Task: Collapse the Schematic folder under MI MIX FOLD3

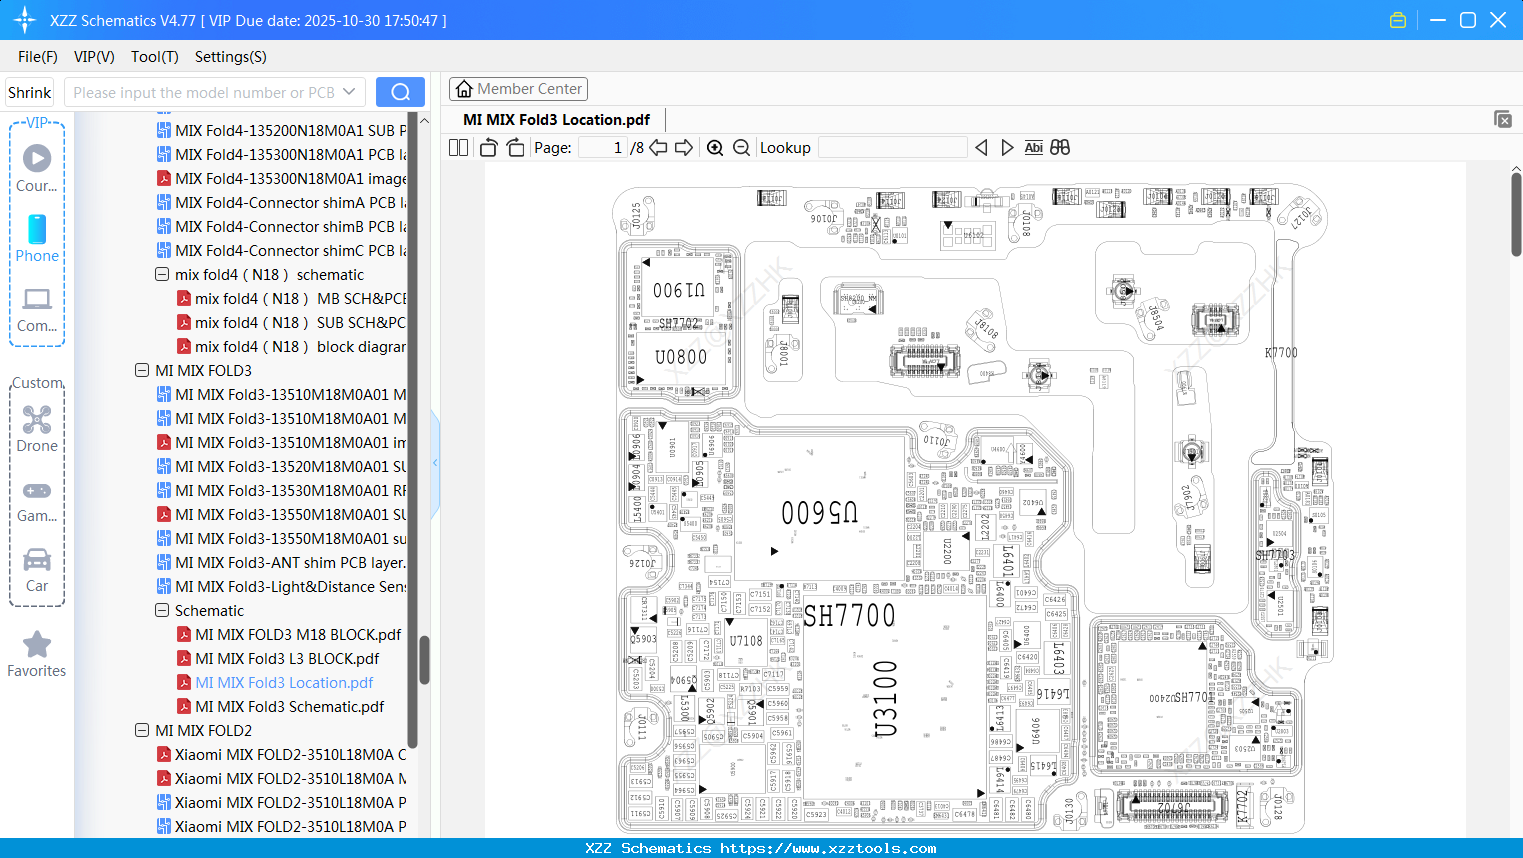Action: click(x=161, y=610)
